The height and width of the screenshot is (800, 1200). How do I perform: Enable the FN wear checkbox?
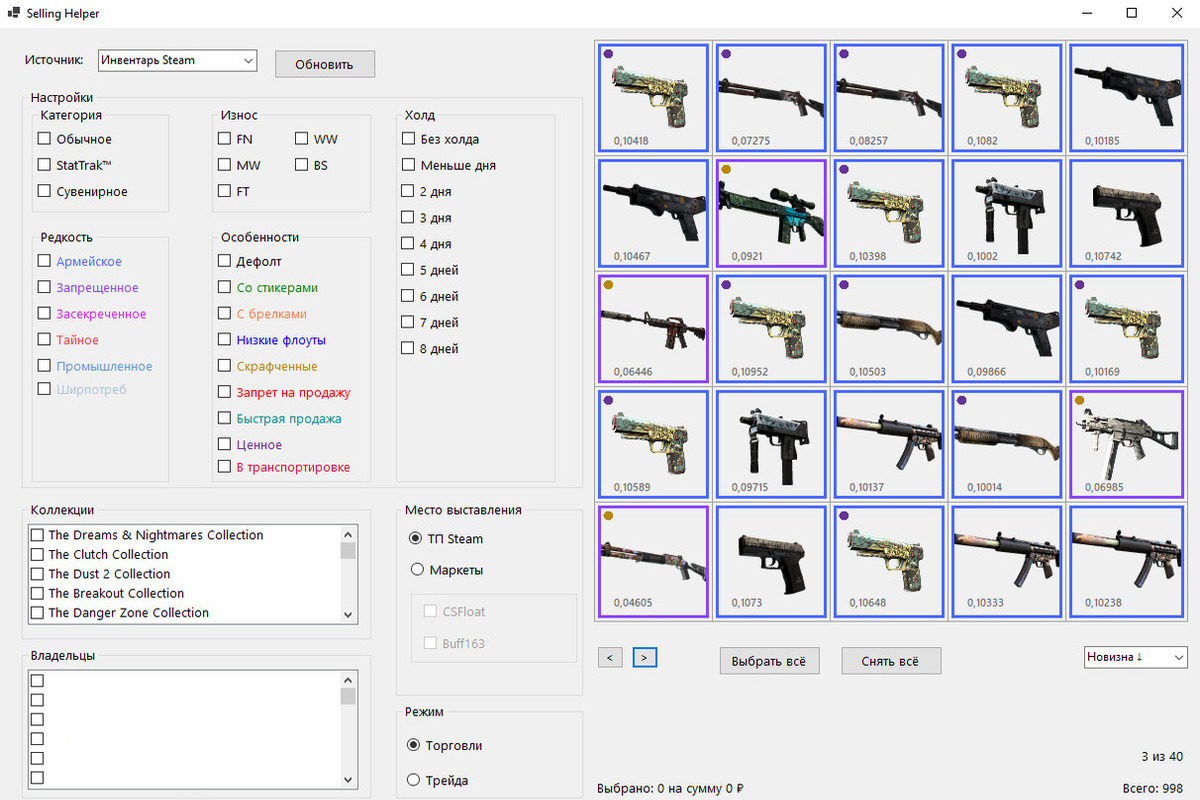point(224,139)
